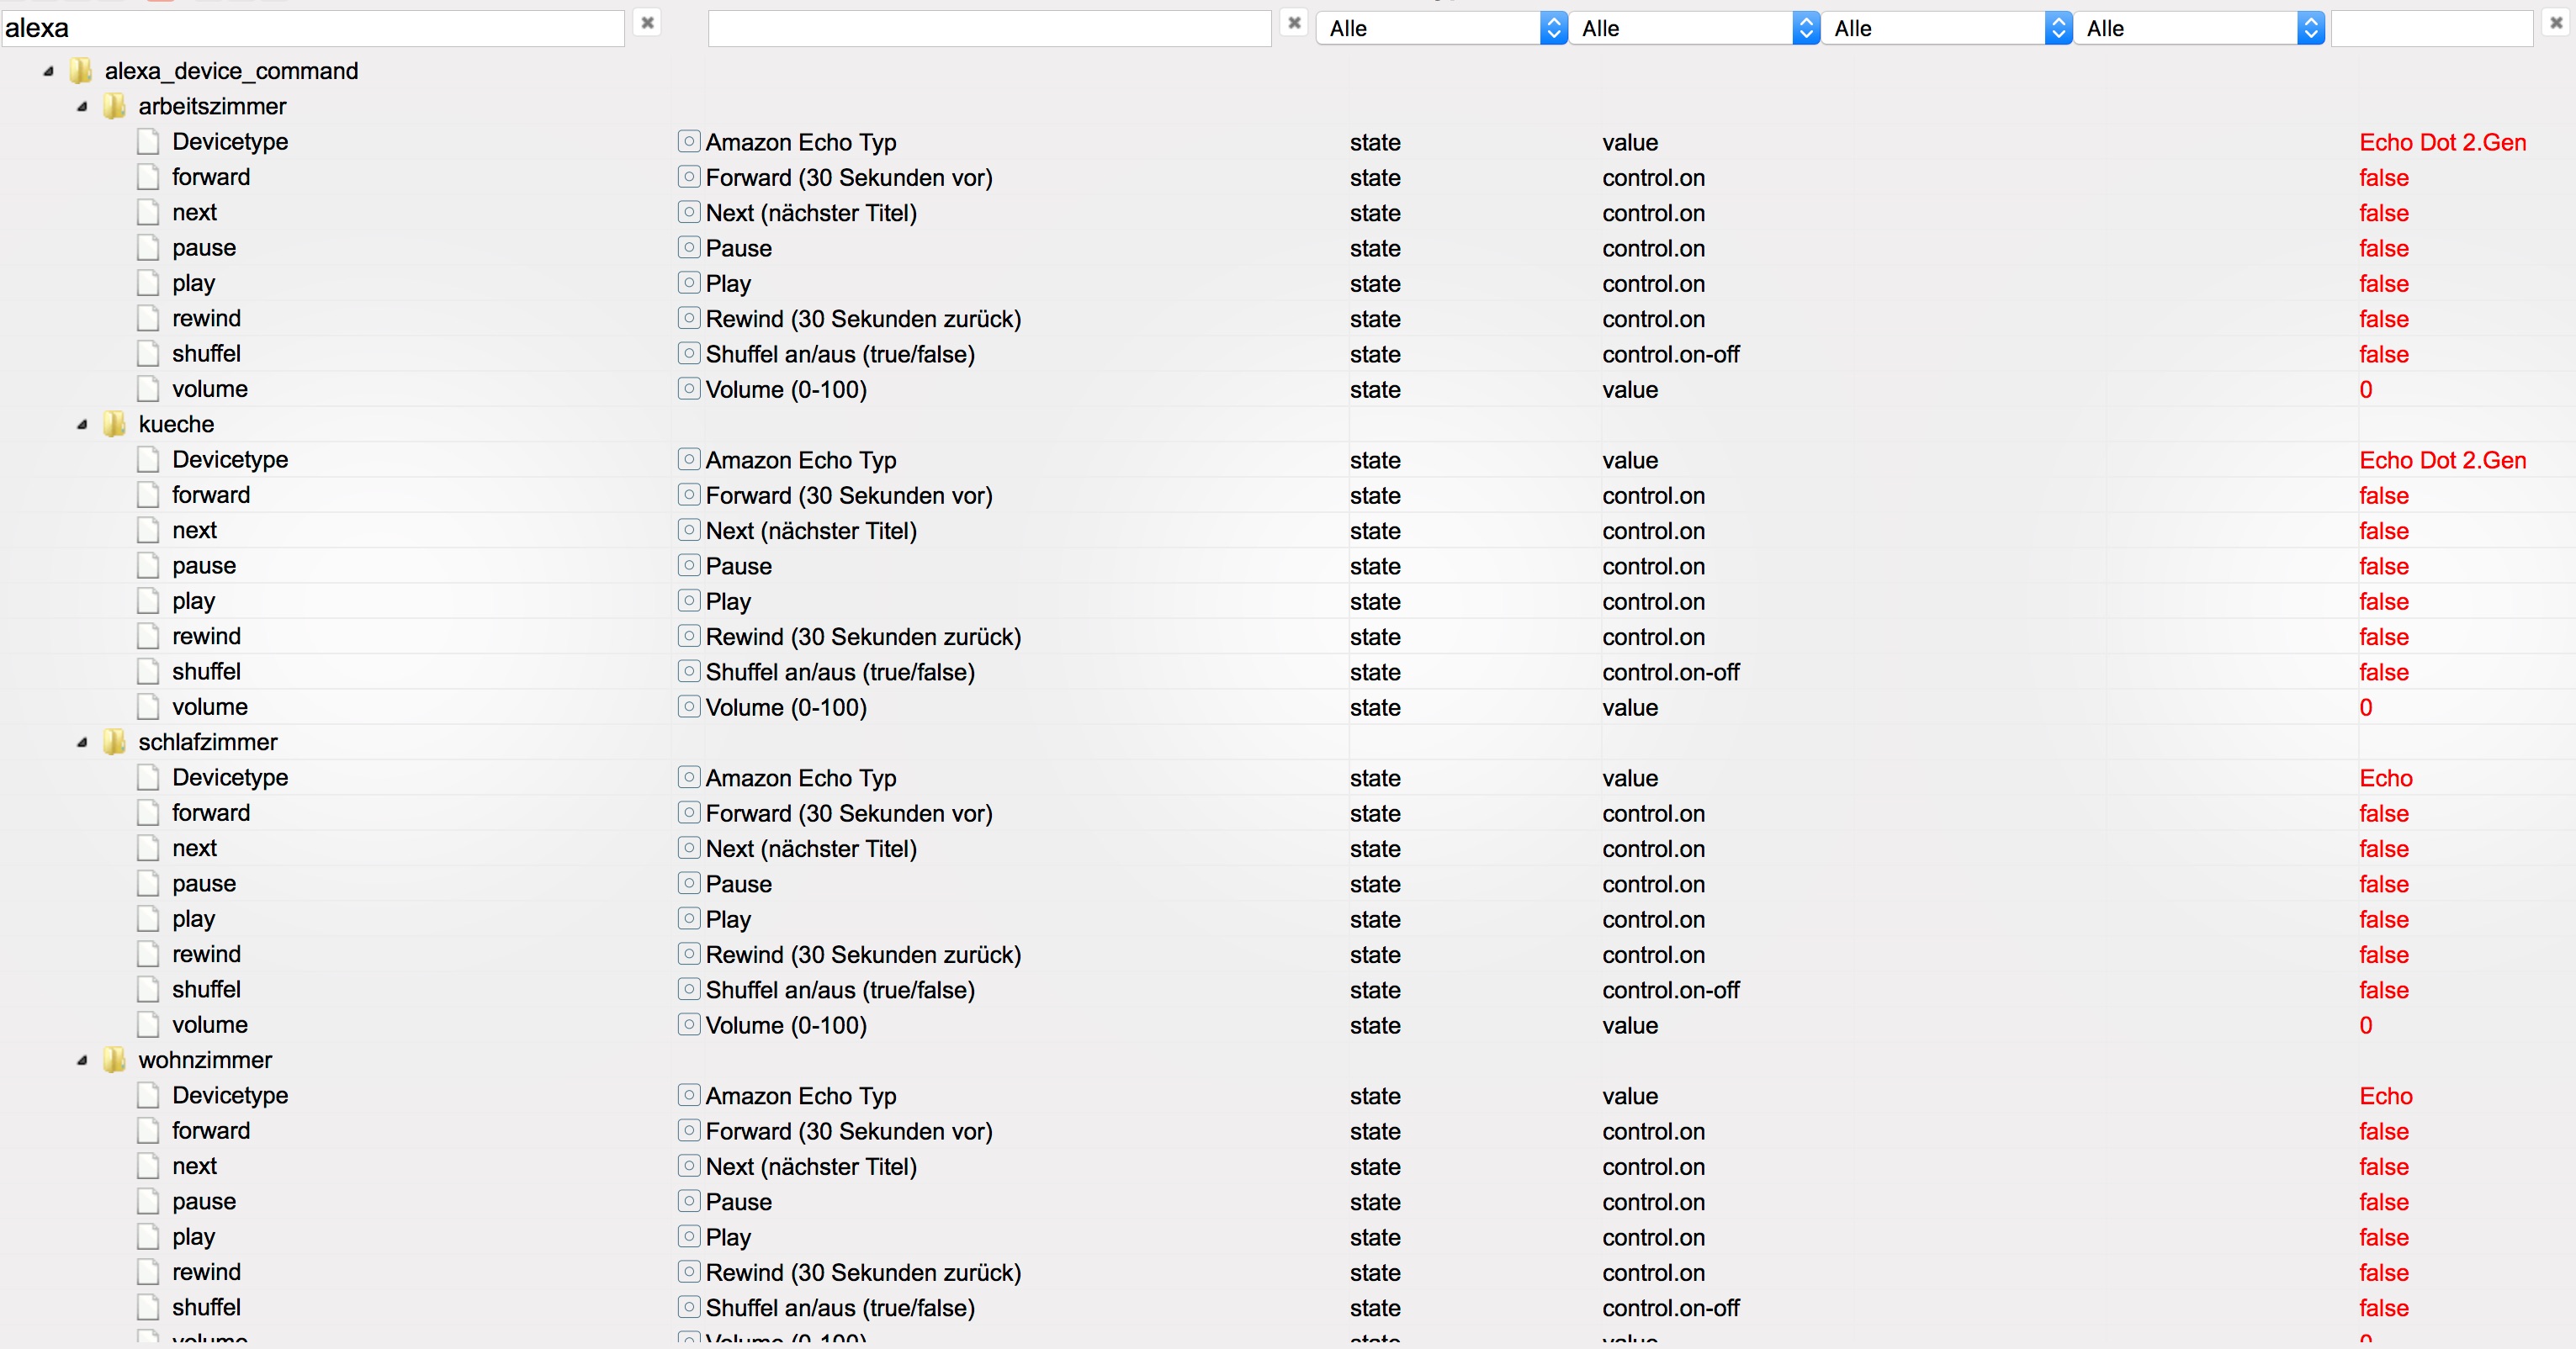Viewport: 2576px width, 1349px height.
Task: Select the Devicetype row under wohnzimmer
Action: point(1288,1095)
